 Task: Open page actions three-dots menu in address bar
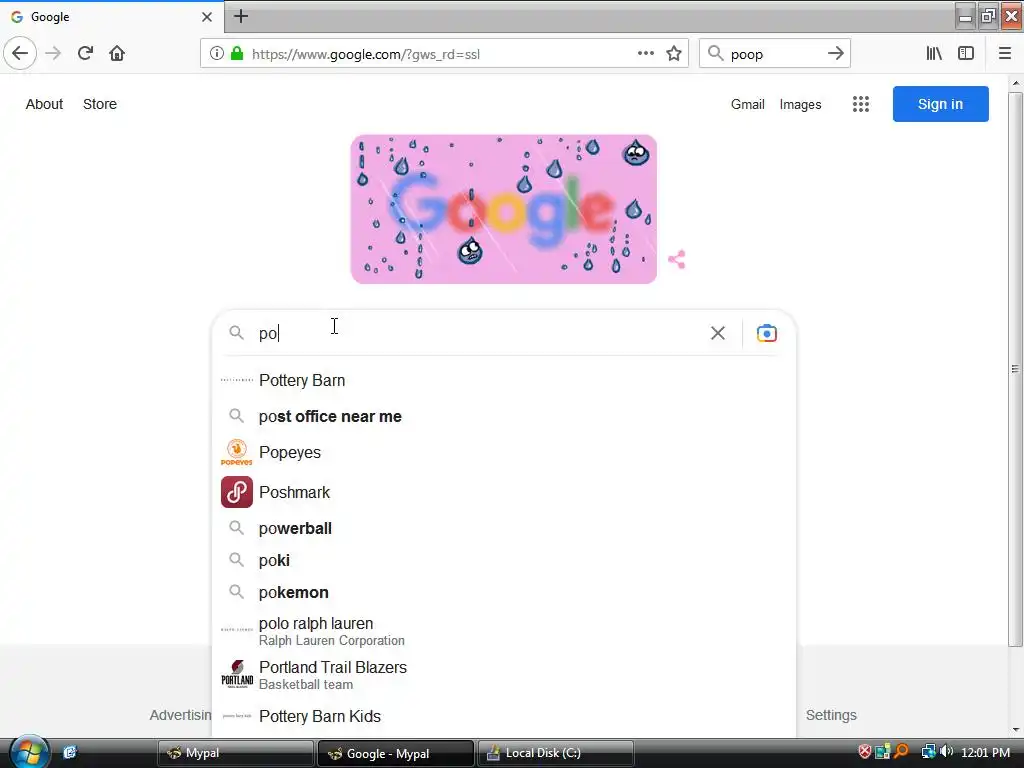645,54
